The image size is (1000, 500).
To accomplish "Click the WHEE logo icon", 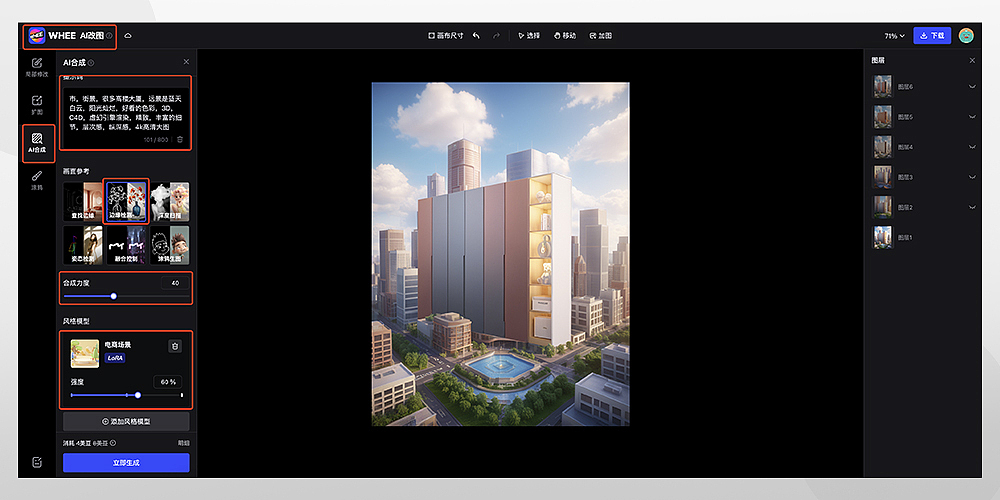I will [37, 36].
